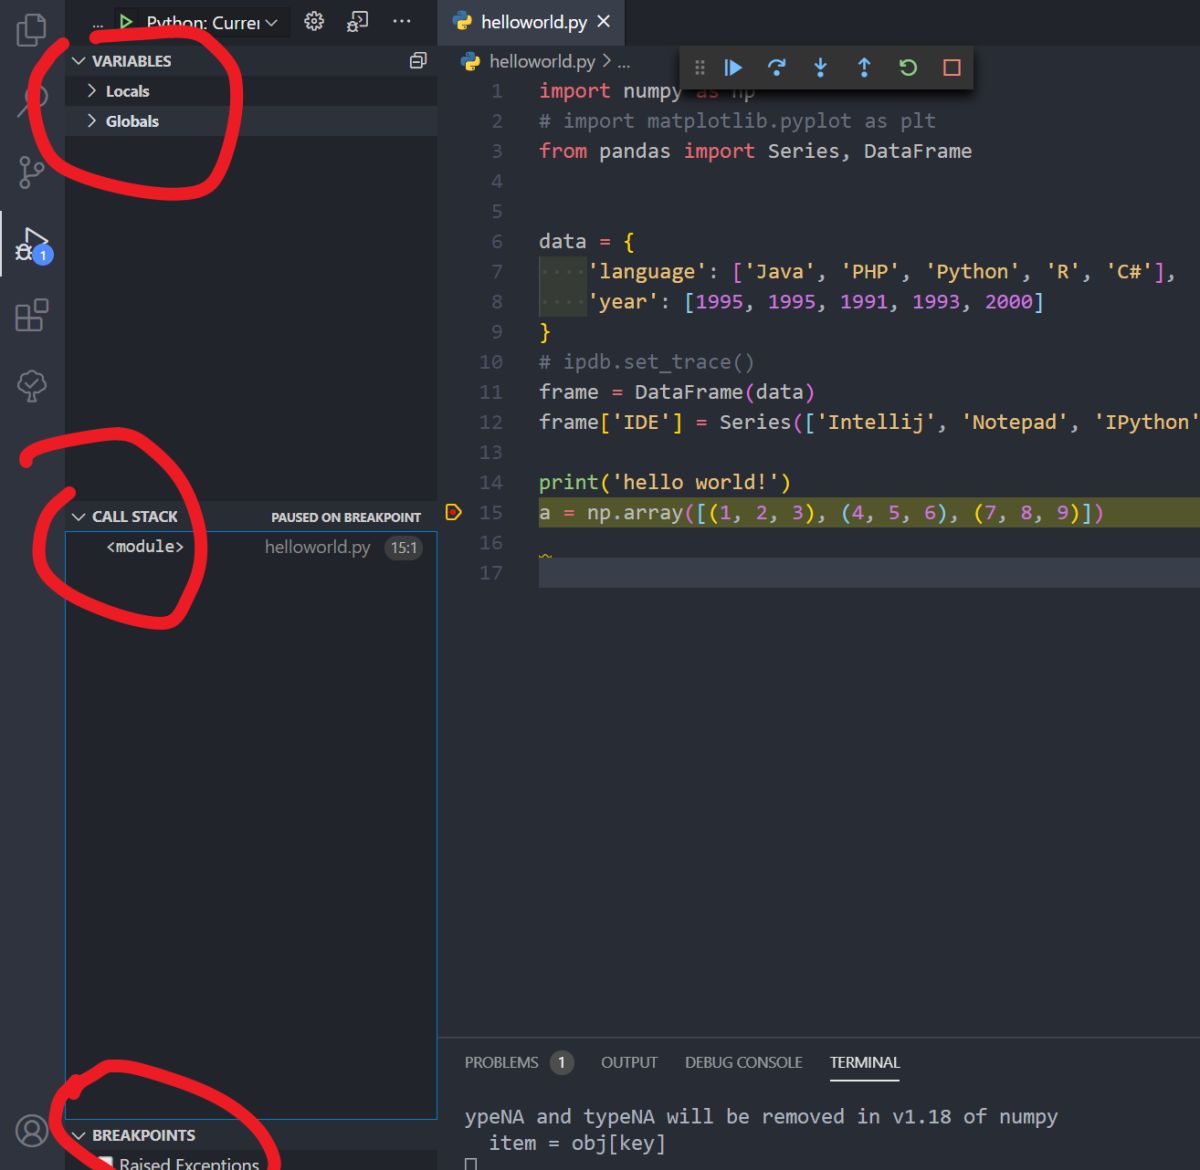Collapse the CALL STACK section
This screenshot has width=1200, height=1170.
tap(250, 516)
